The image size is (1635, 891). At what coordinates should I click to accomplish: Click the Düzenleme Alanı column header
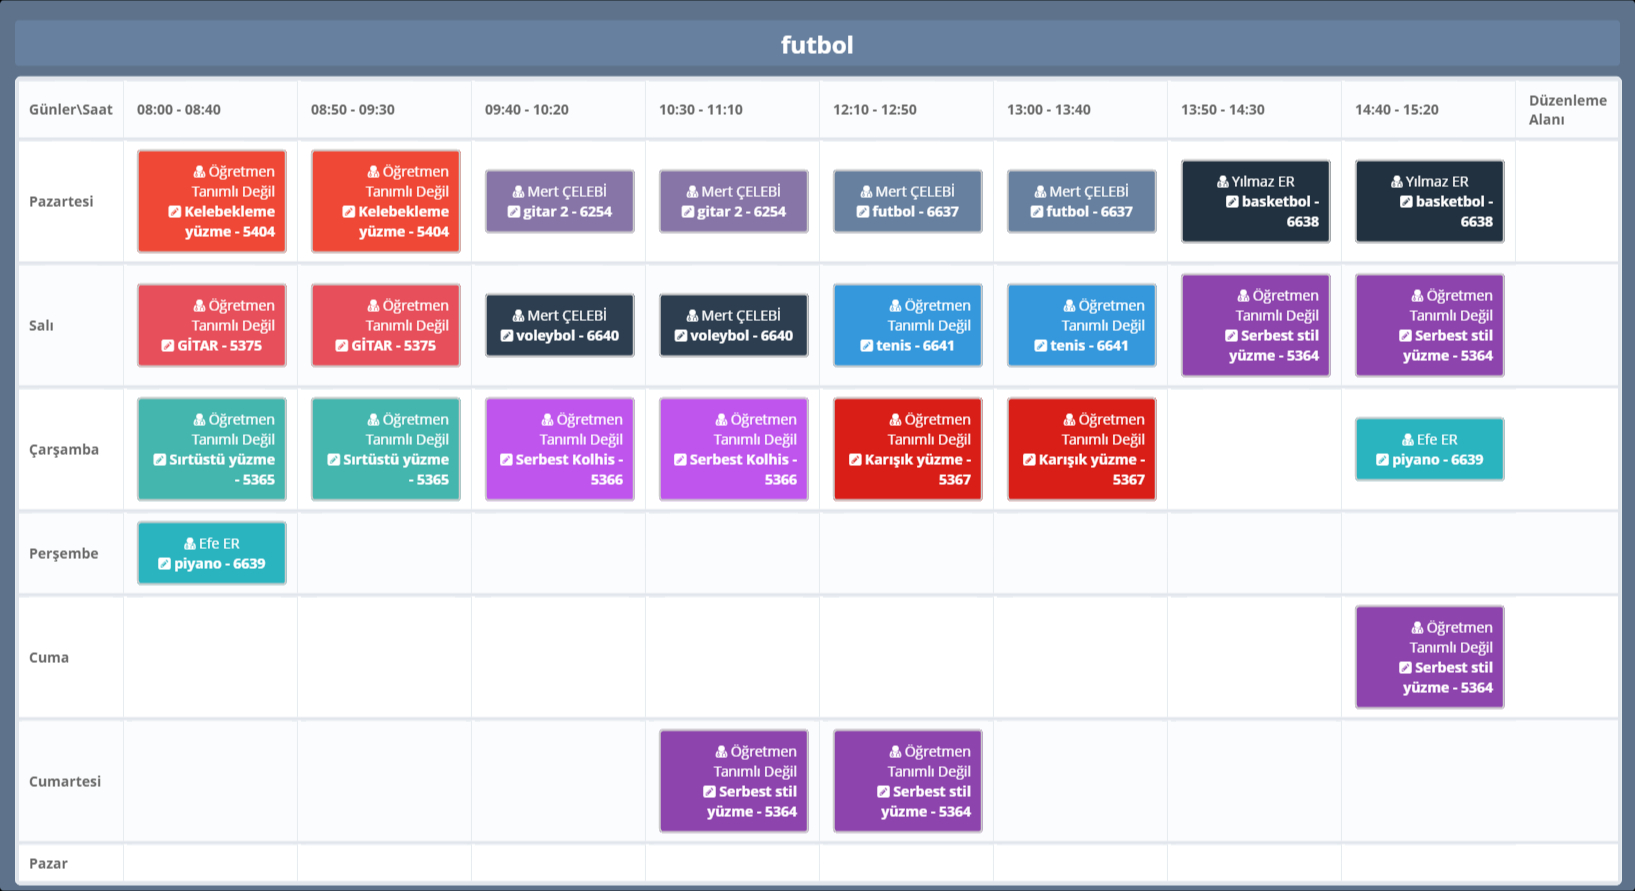pyautogui.click(x=1566, y=110)
